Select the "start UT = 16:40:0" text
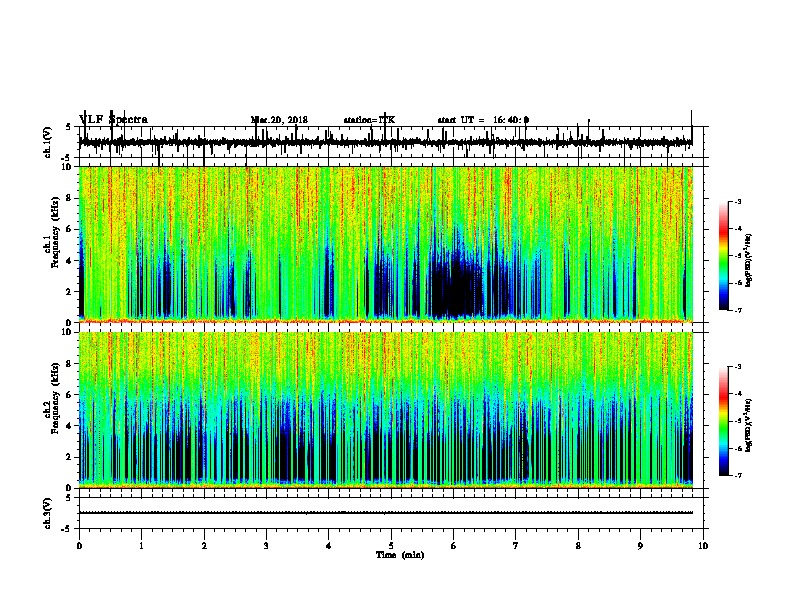 click(483, 120)
